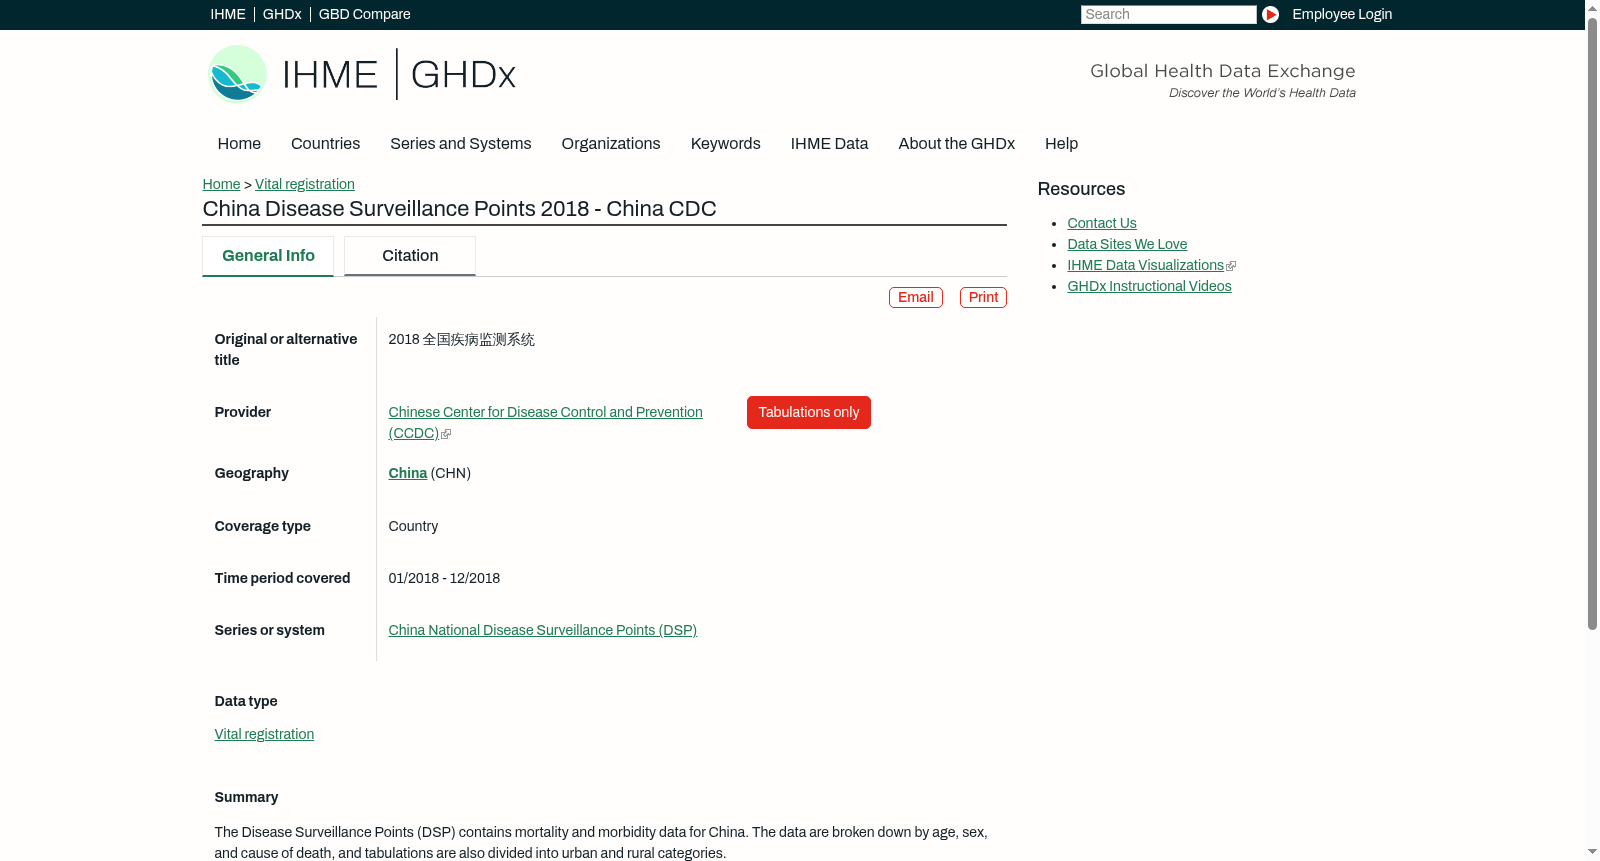Switch to the Citation tab

click(x=410, y=256)
